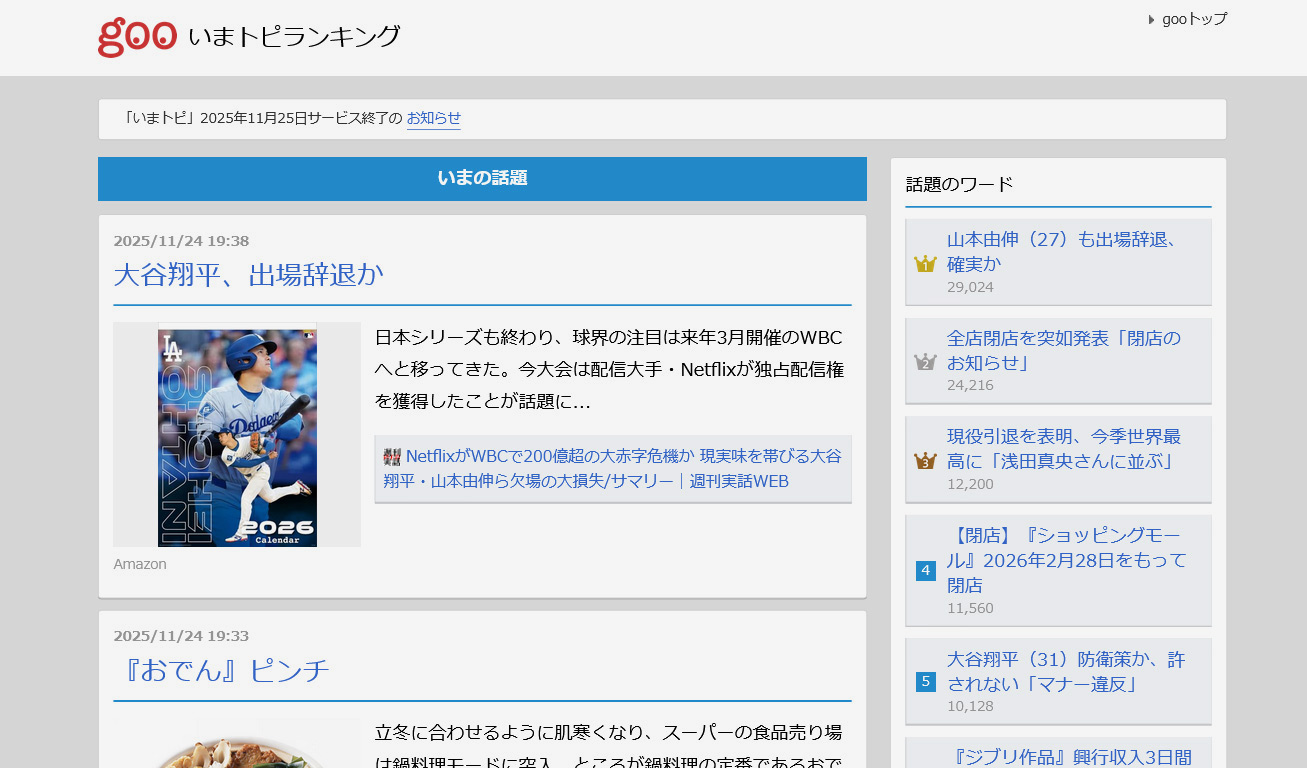The height and width of the screenshot is (768, 1307).
Task: Click the bronze crown rank 3 icon
Action: pos(925,461)
